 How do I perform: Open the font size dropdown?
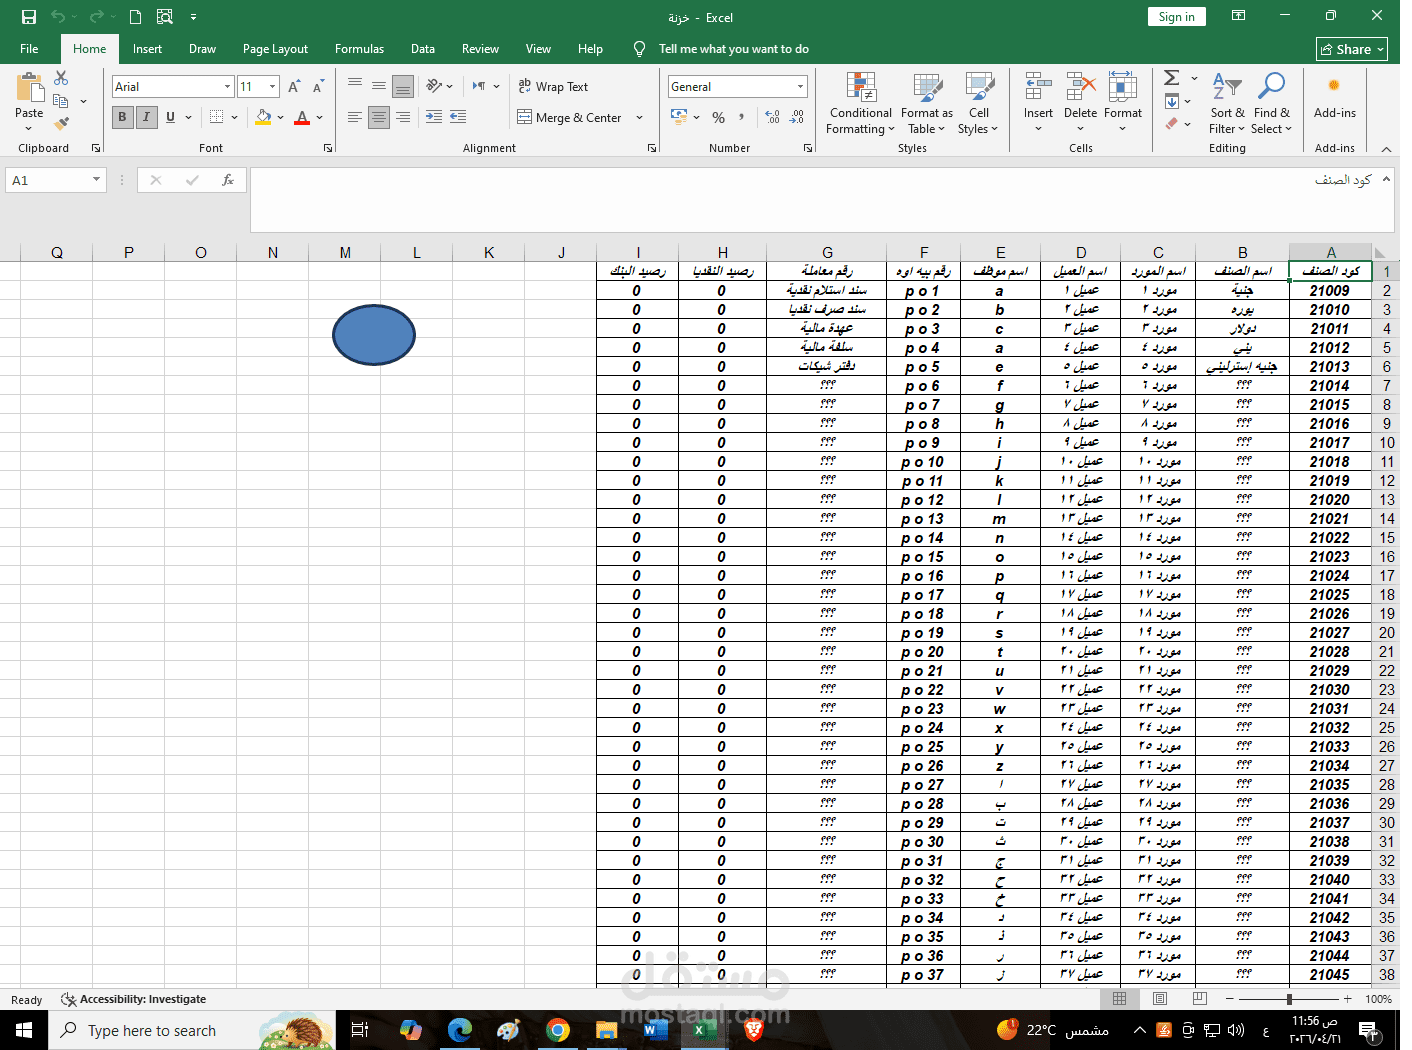(272, 87)
